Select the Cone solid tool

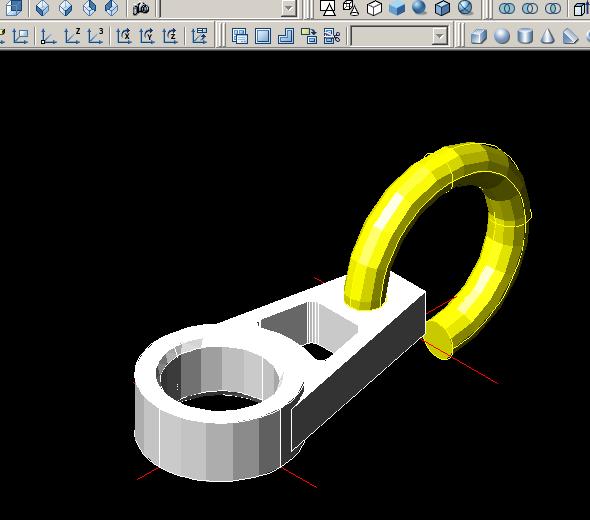(547, 36)
